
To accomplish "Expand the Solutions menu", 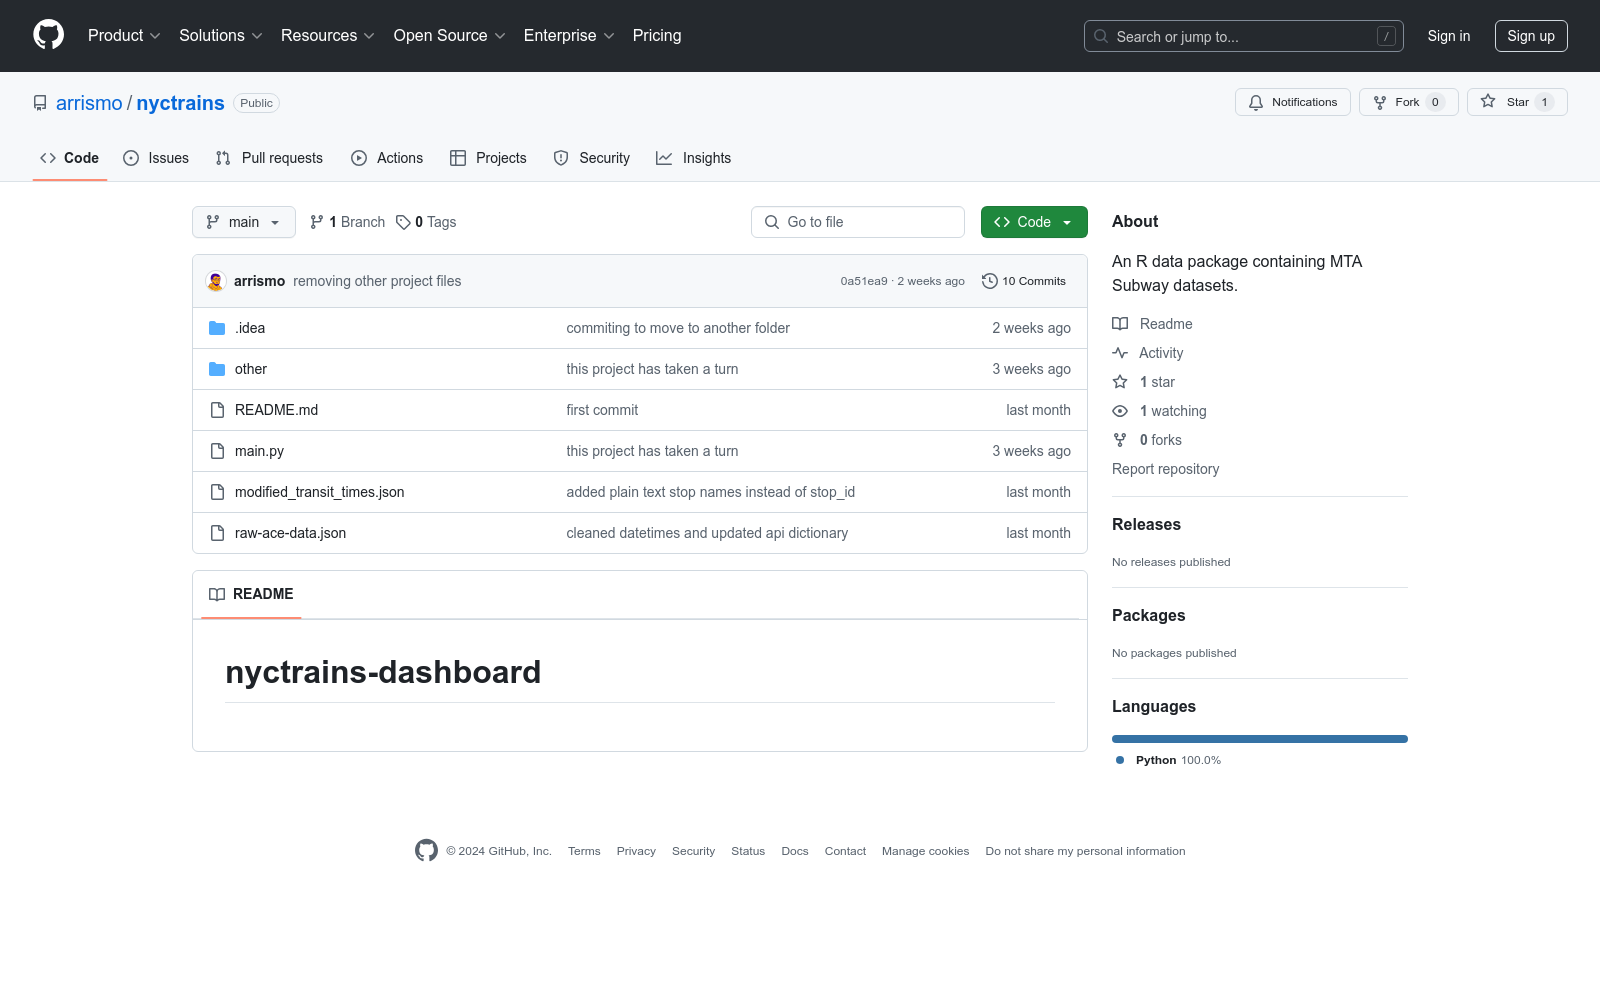I will (221, 36).
